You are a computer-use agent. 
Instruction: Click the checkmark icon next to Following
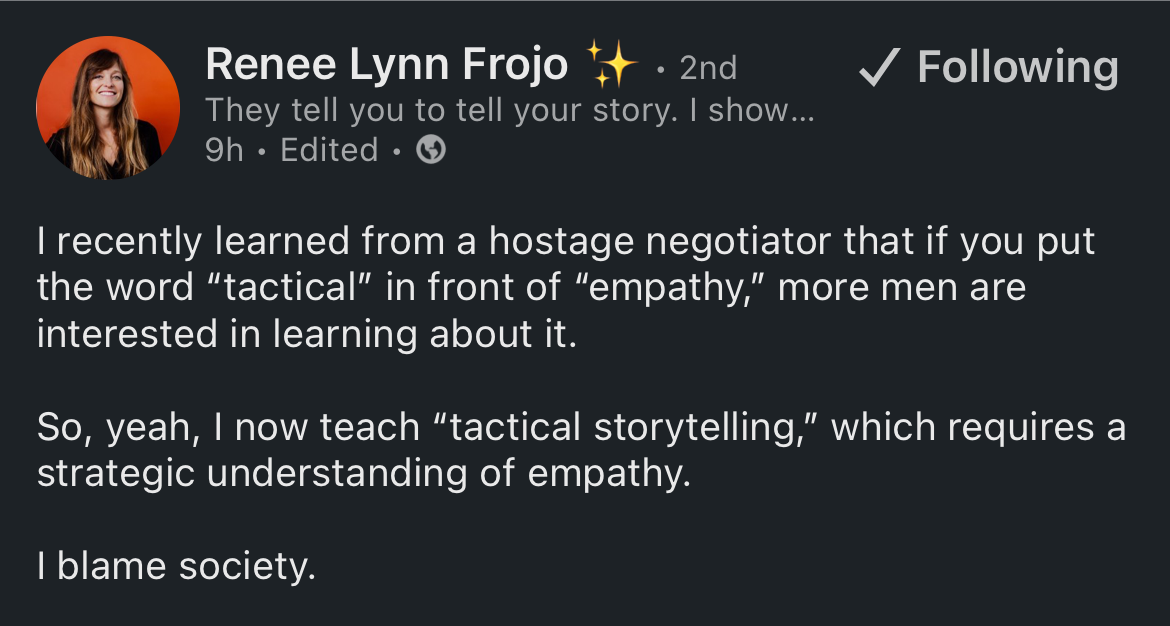[880, 67]
